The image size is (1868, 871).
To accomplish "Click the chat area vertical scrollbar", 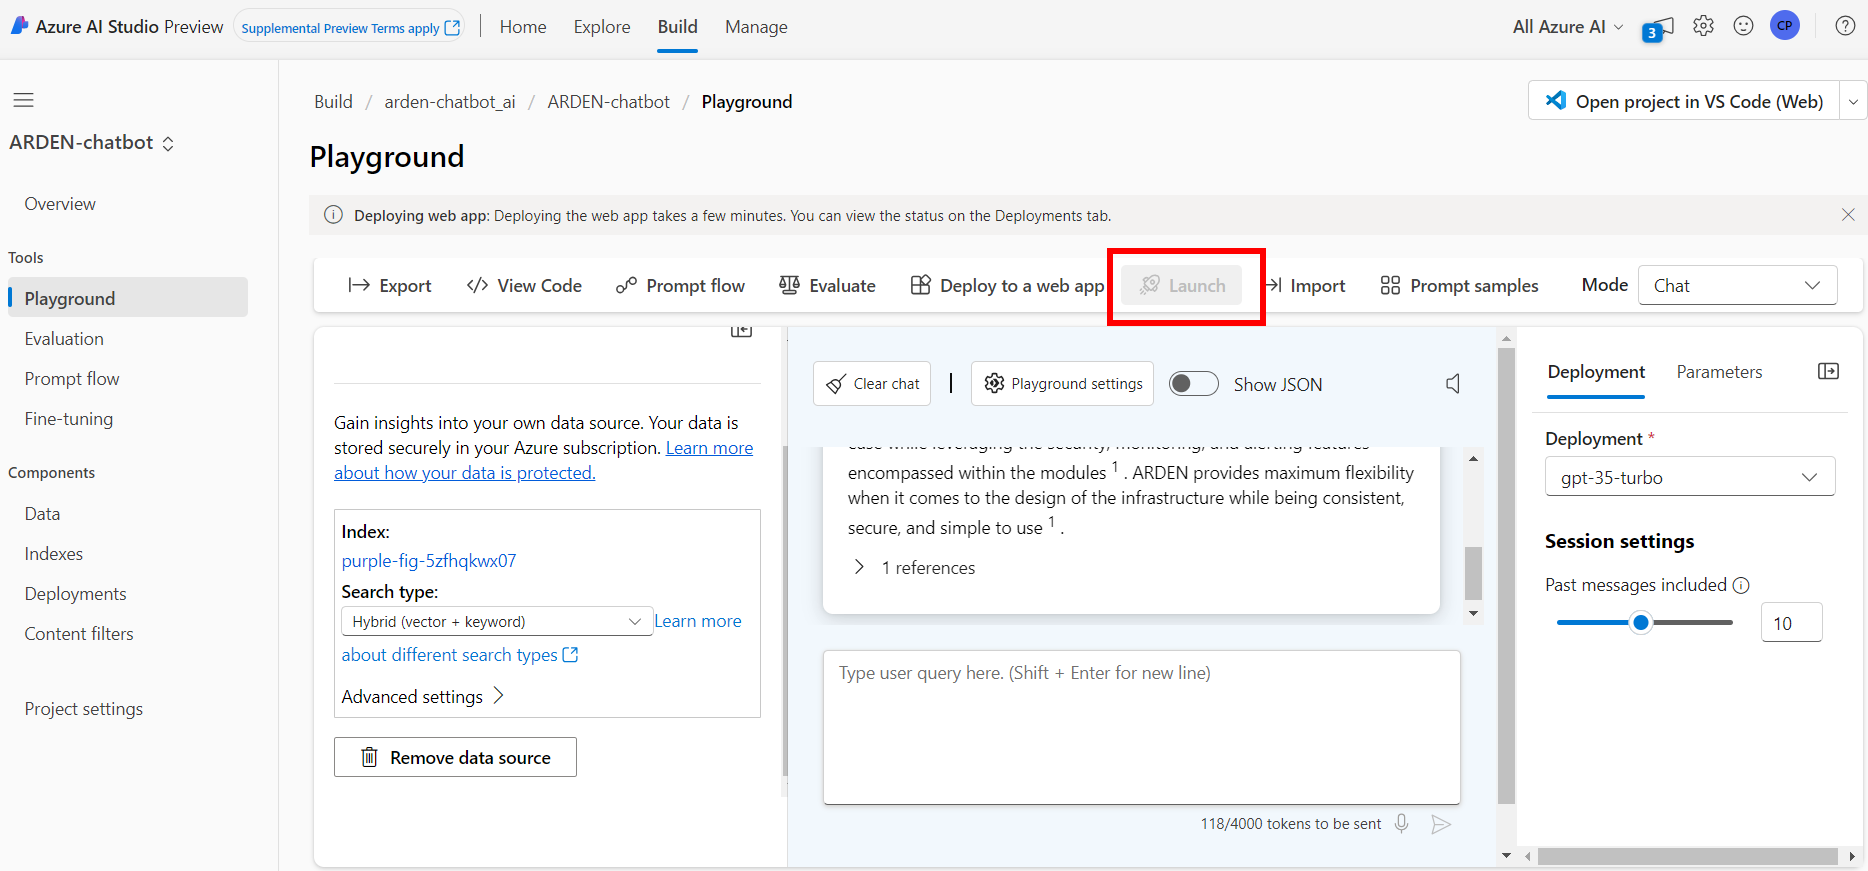I will [1473, 572].
